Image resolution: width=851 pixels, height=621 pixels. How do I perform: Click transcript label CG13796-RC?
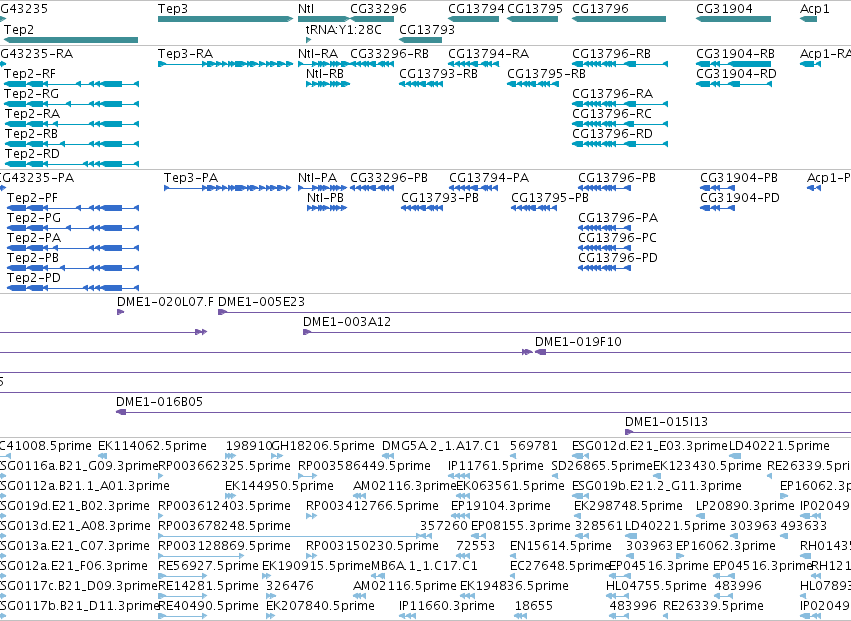point(612,114)
